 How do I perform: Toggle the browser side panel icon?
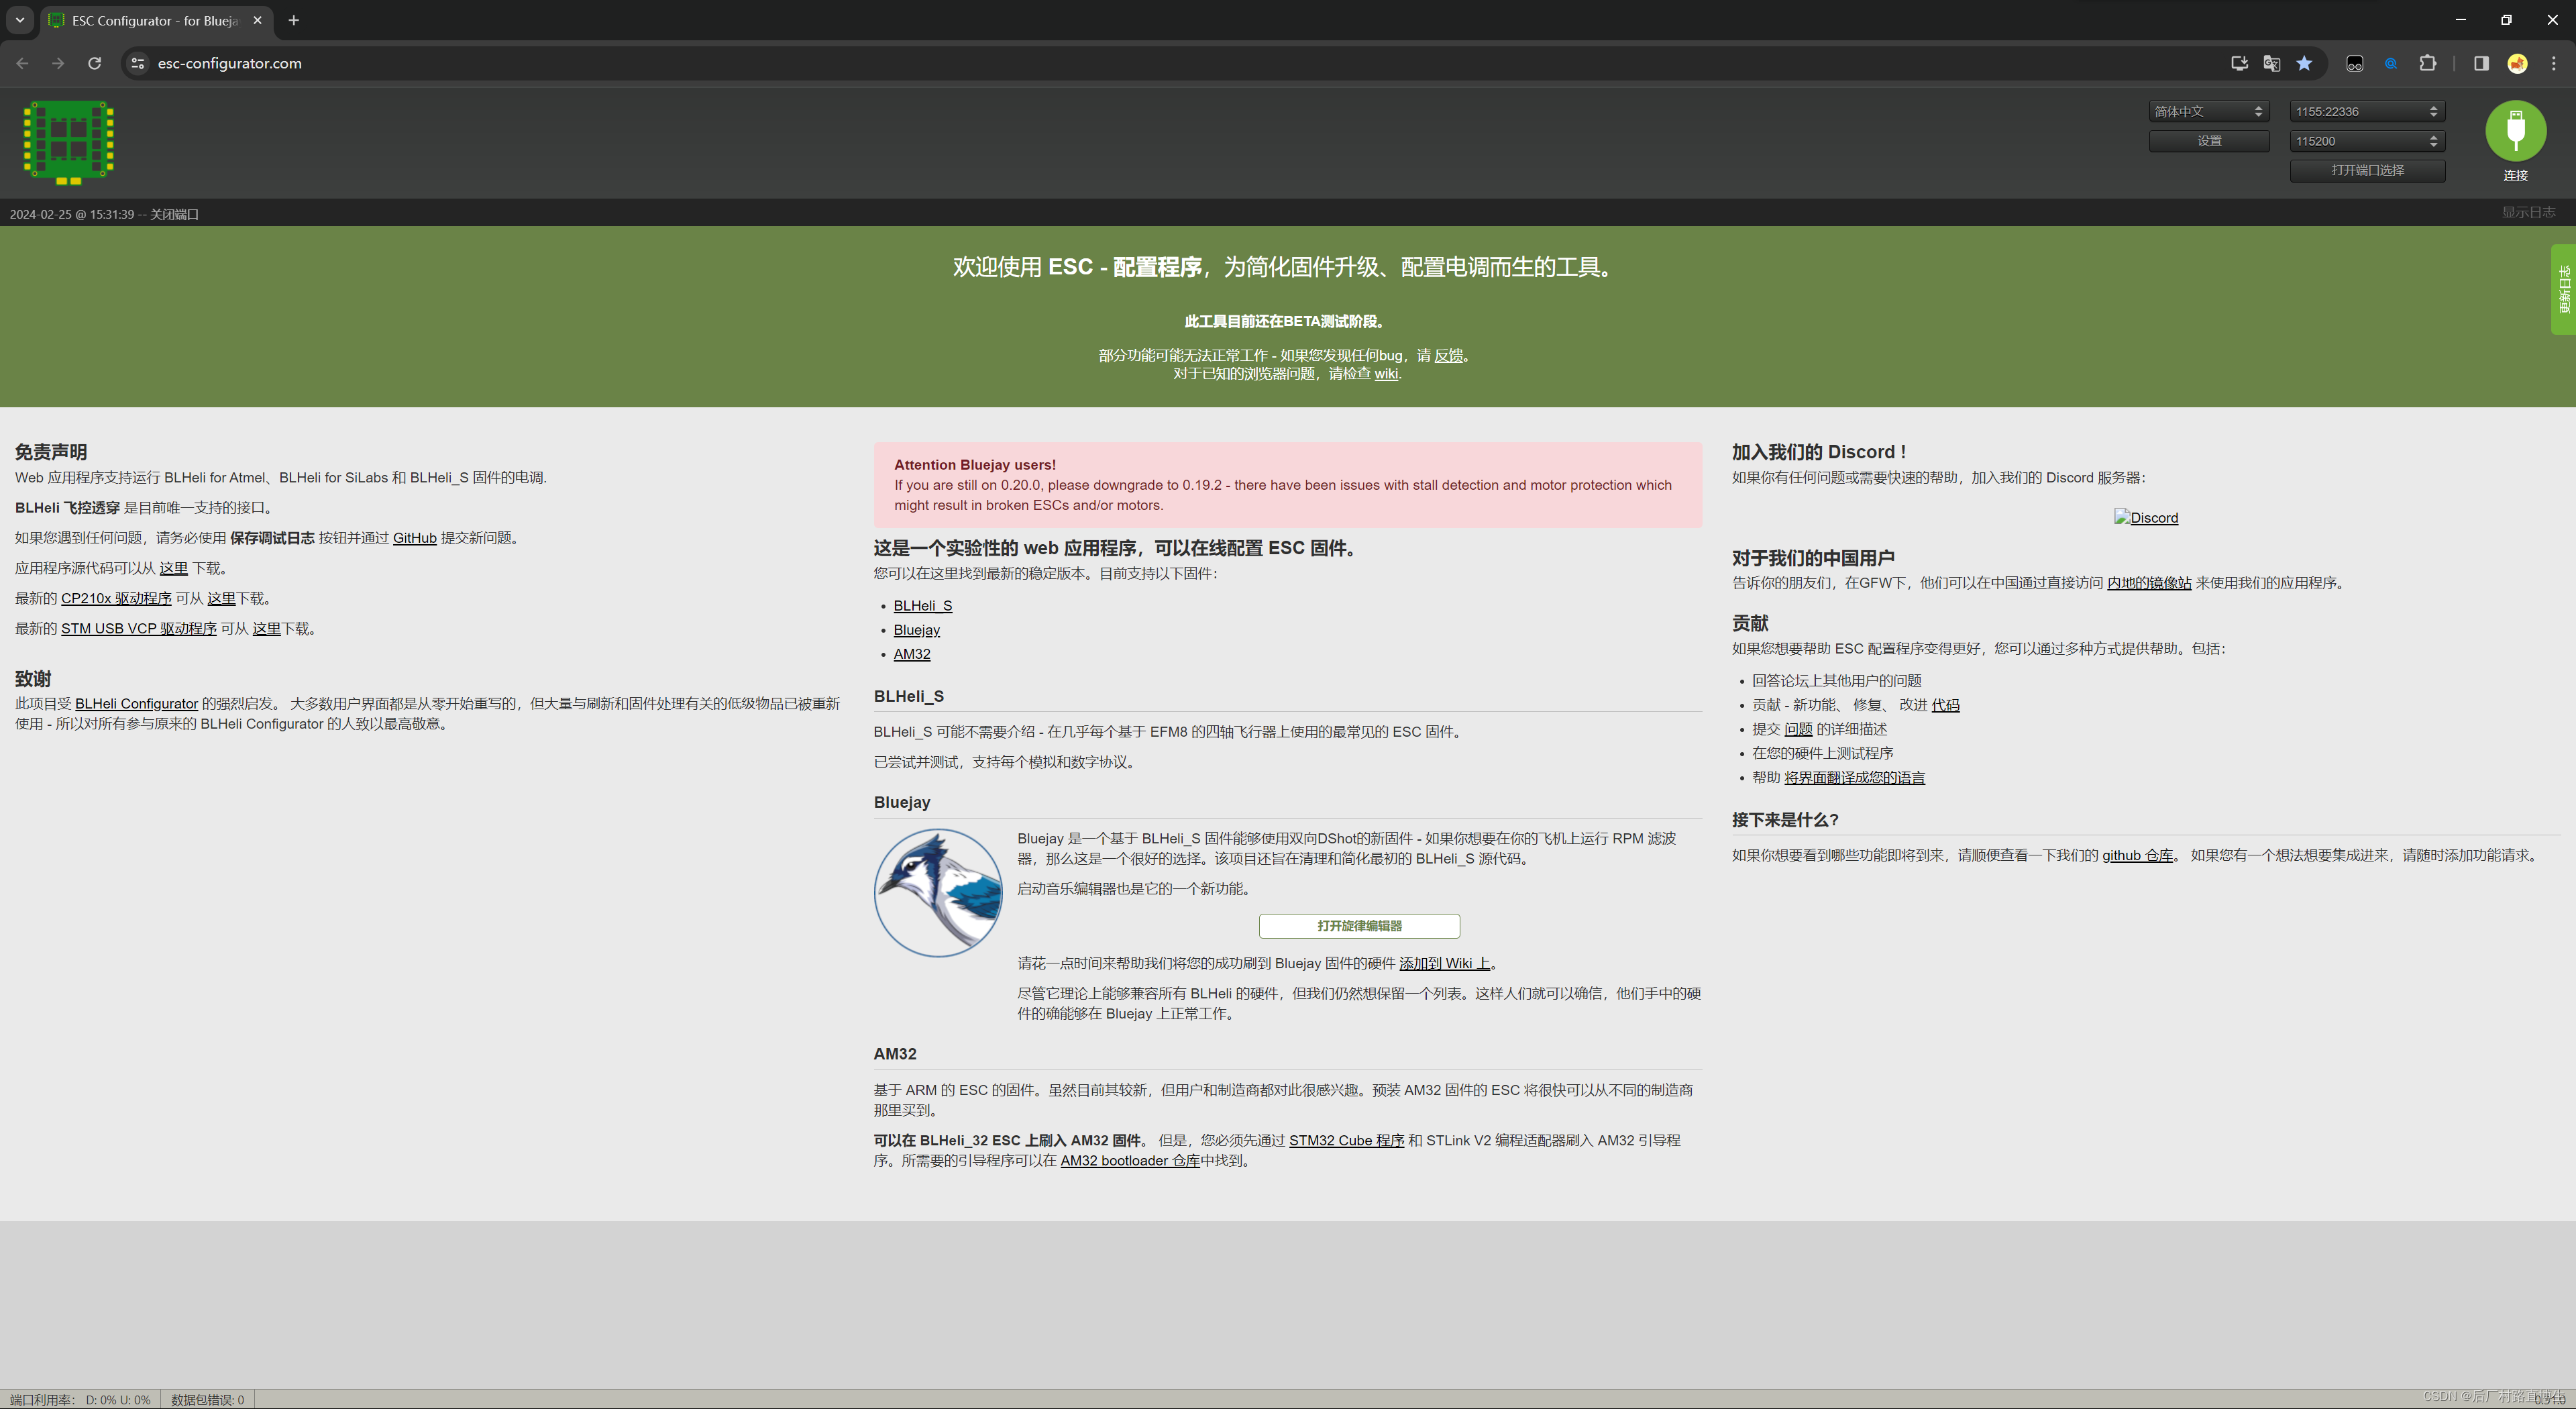[x=2481, y=63]
